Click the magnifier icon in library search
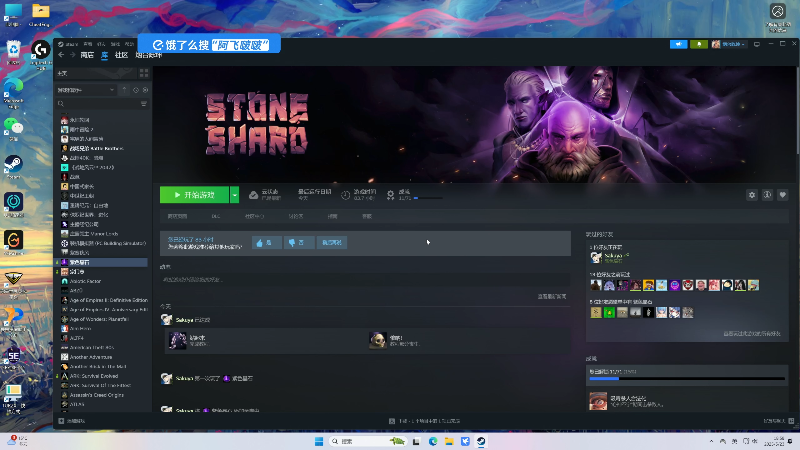The width and height of the screenshot is (800, 450). click(61, 104)
